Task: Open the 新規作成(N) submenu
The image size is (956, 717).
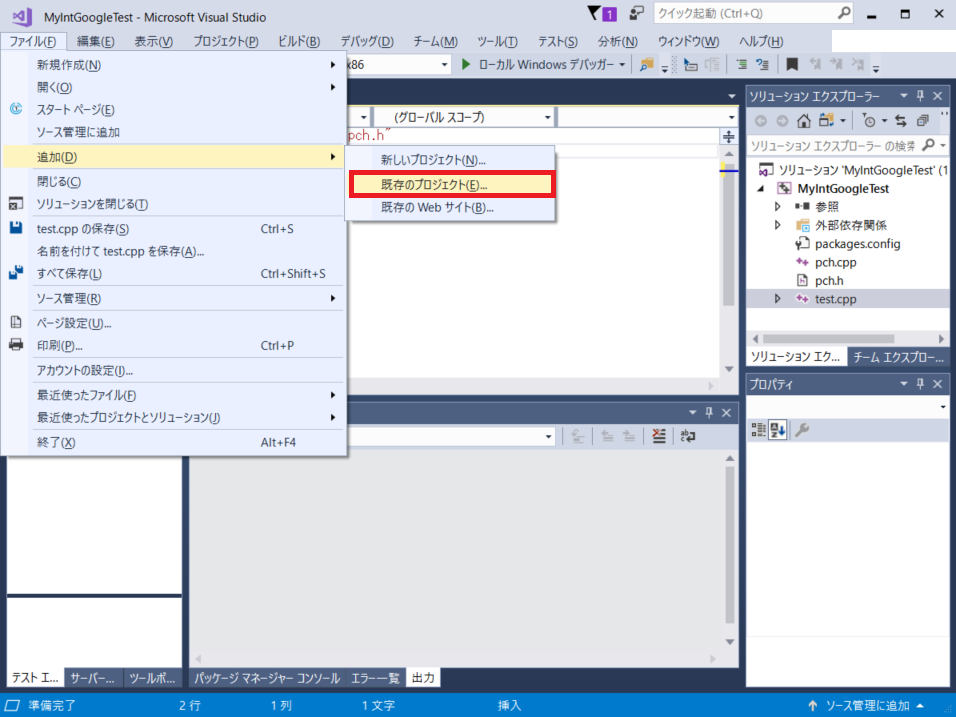Action: [173, 65]
